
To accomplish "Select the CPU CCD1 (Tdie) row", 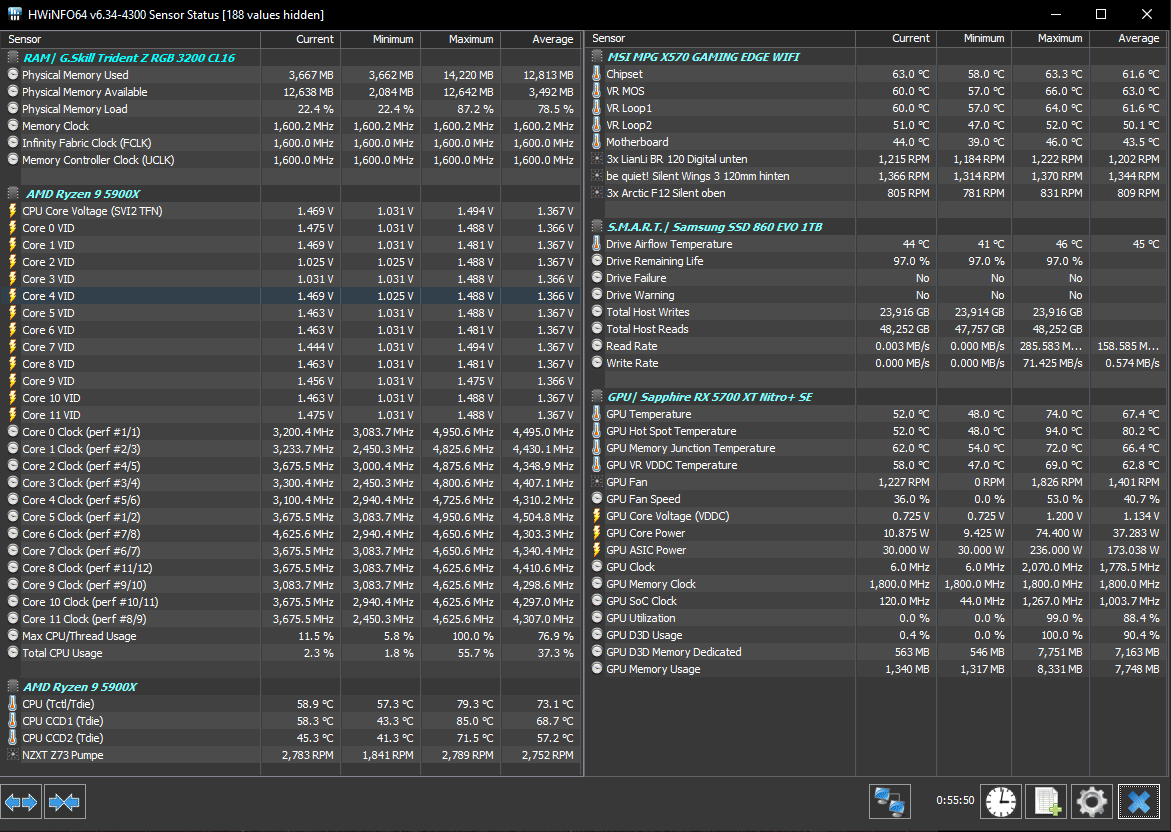I will tap(291, 721).
